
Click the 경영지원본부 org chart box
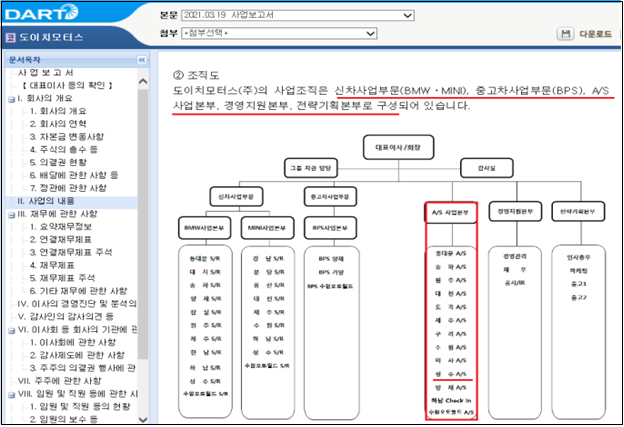(515, 211)
